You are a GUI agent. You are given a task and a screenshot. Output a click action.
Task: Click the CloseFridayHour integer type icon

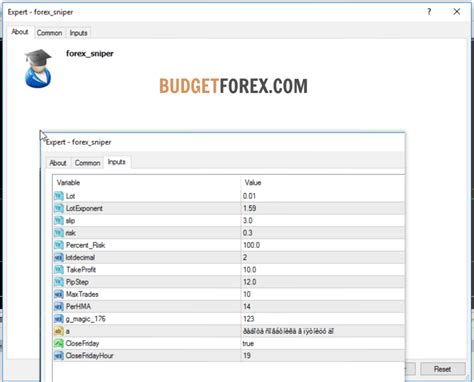point(59,356)
